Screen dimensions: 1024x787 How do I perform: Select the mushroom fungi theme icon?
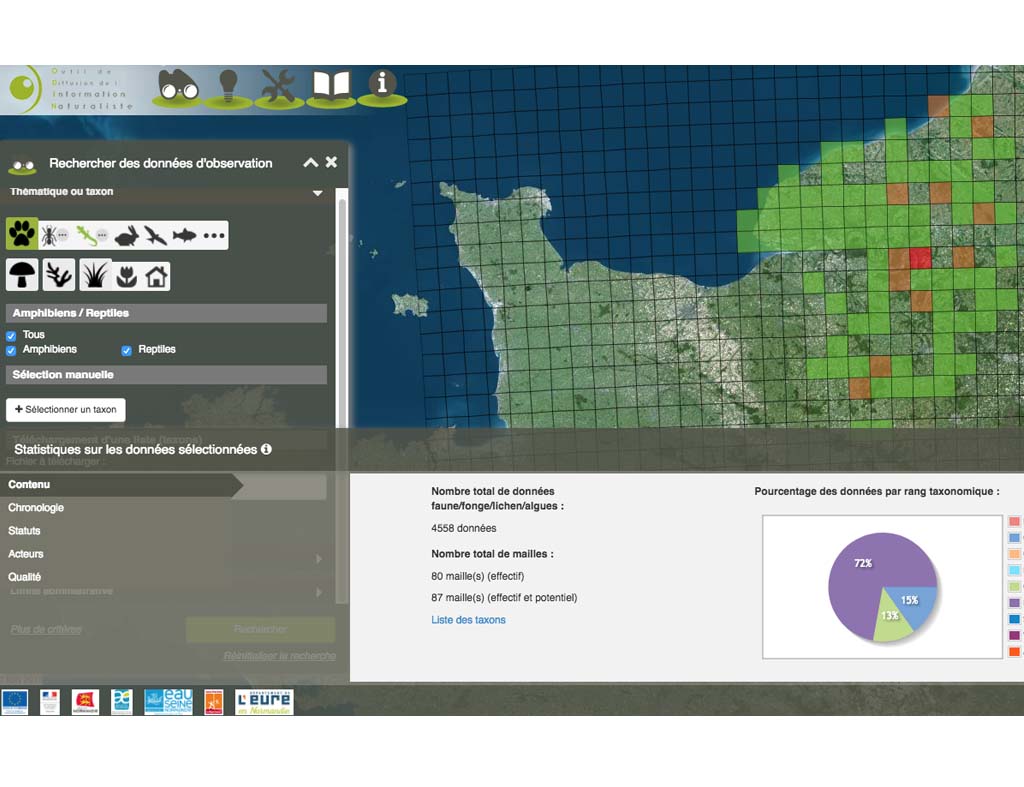click(22, 274)
